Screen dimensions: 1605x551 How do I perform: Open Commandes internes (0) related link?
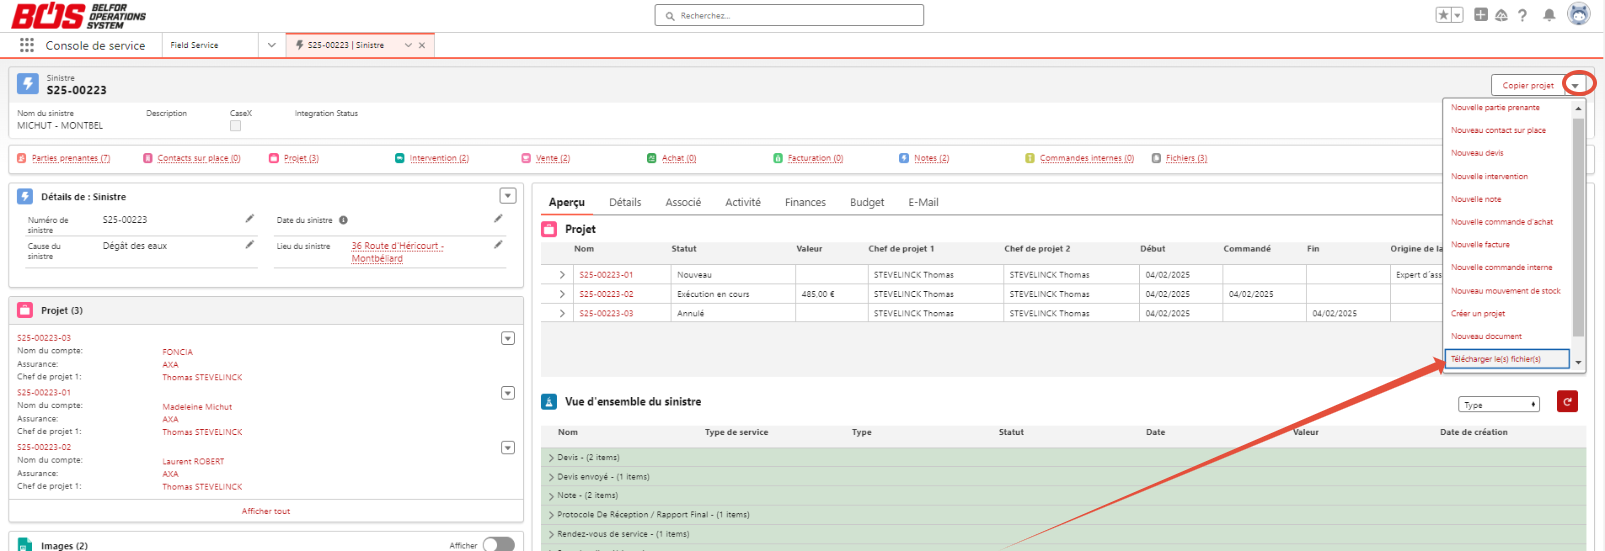(x=1087, y=158)
